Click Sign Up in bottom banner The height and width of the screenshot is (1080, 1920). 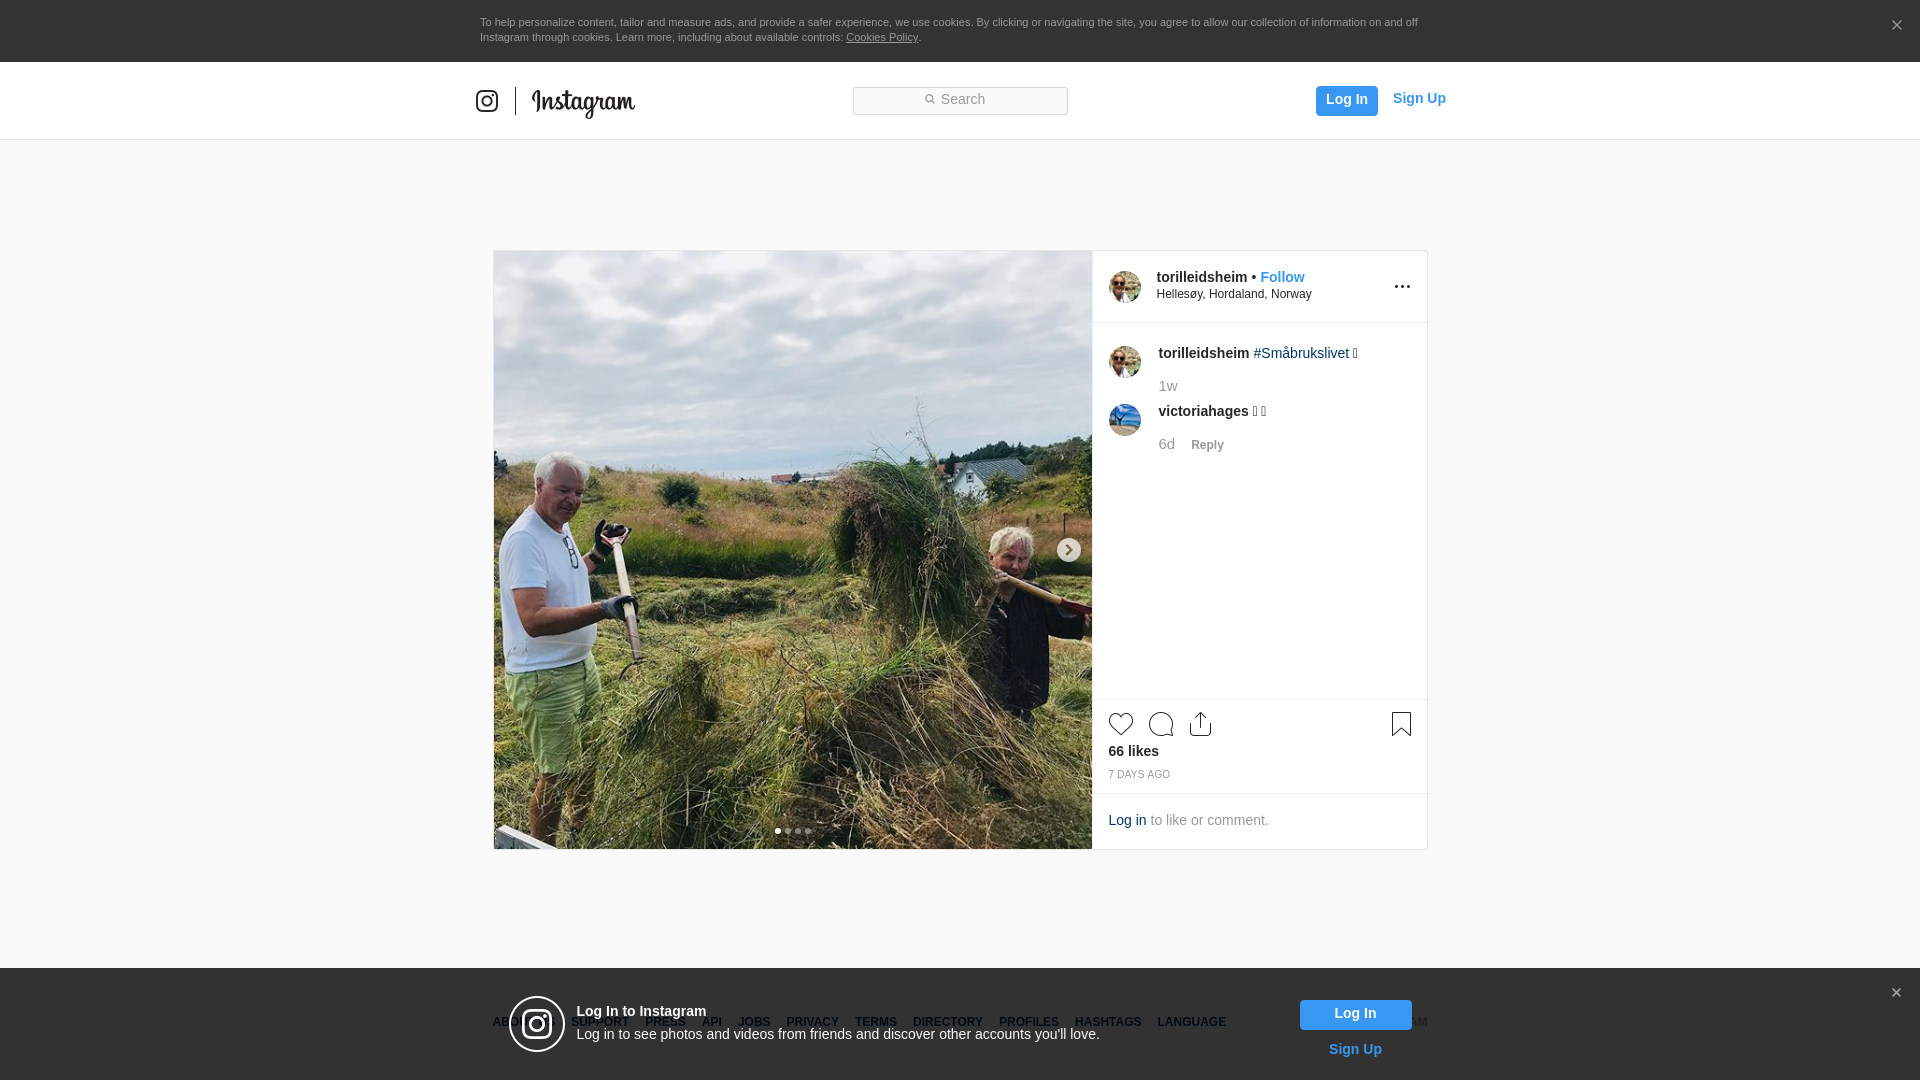[1355, 1049]
